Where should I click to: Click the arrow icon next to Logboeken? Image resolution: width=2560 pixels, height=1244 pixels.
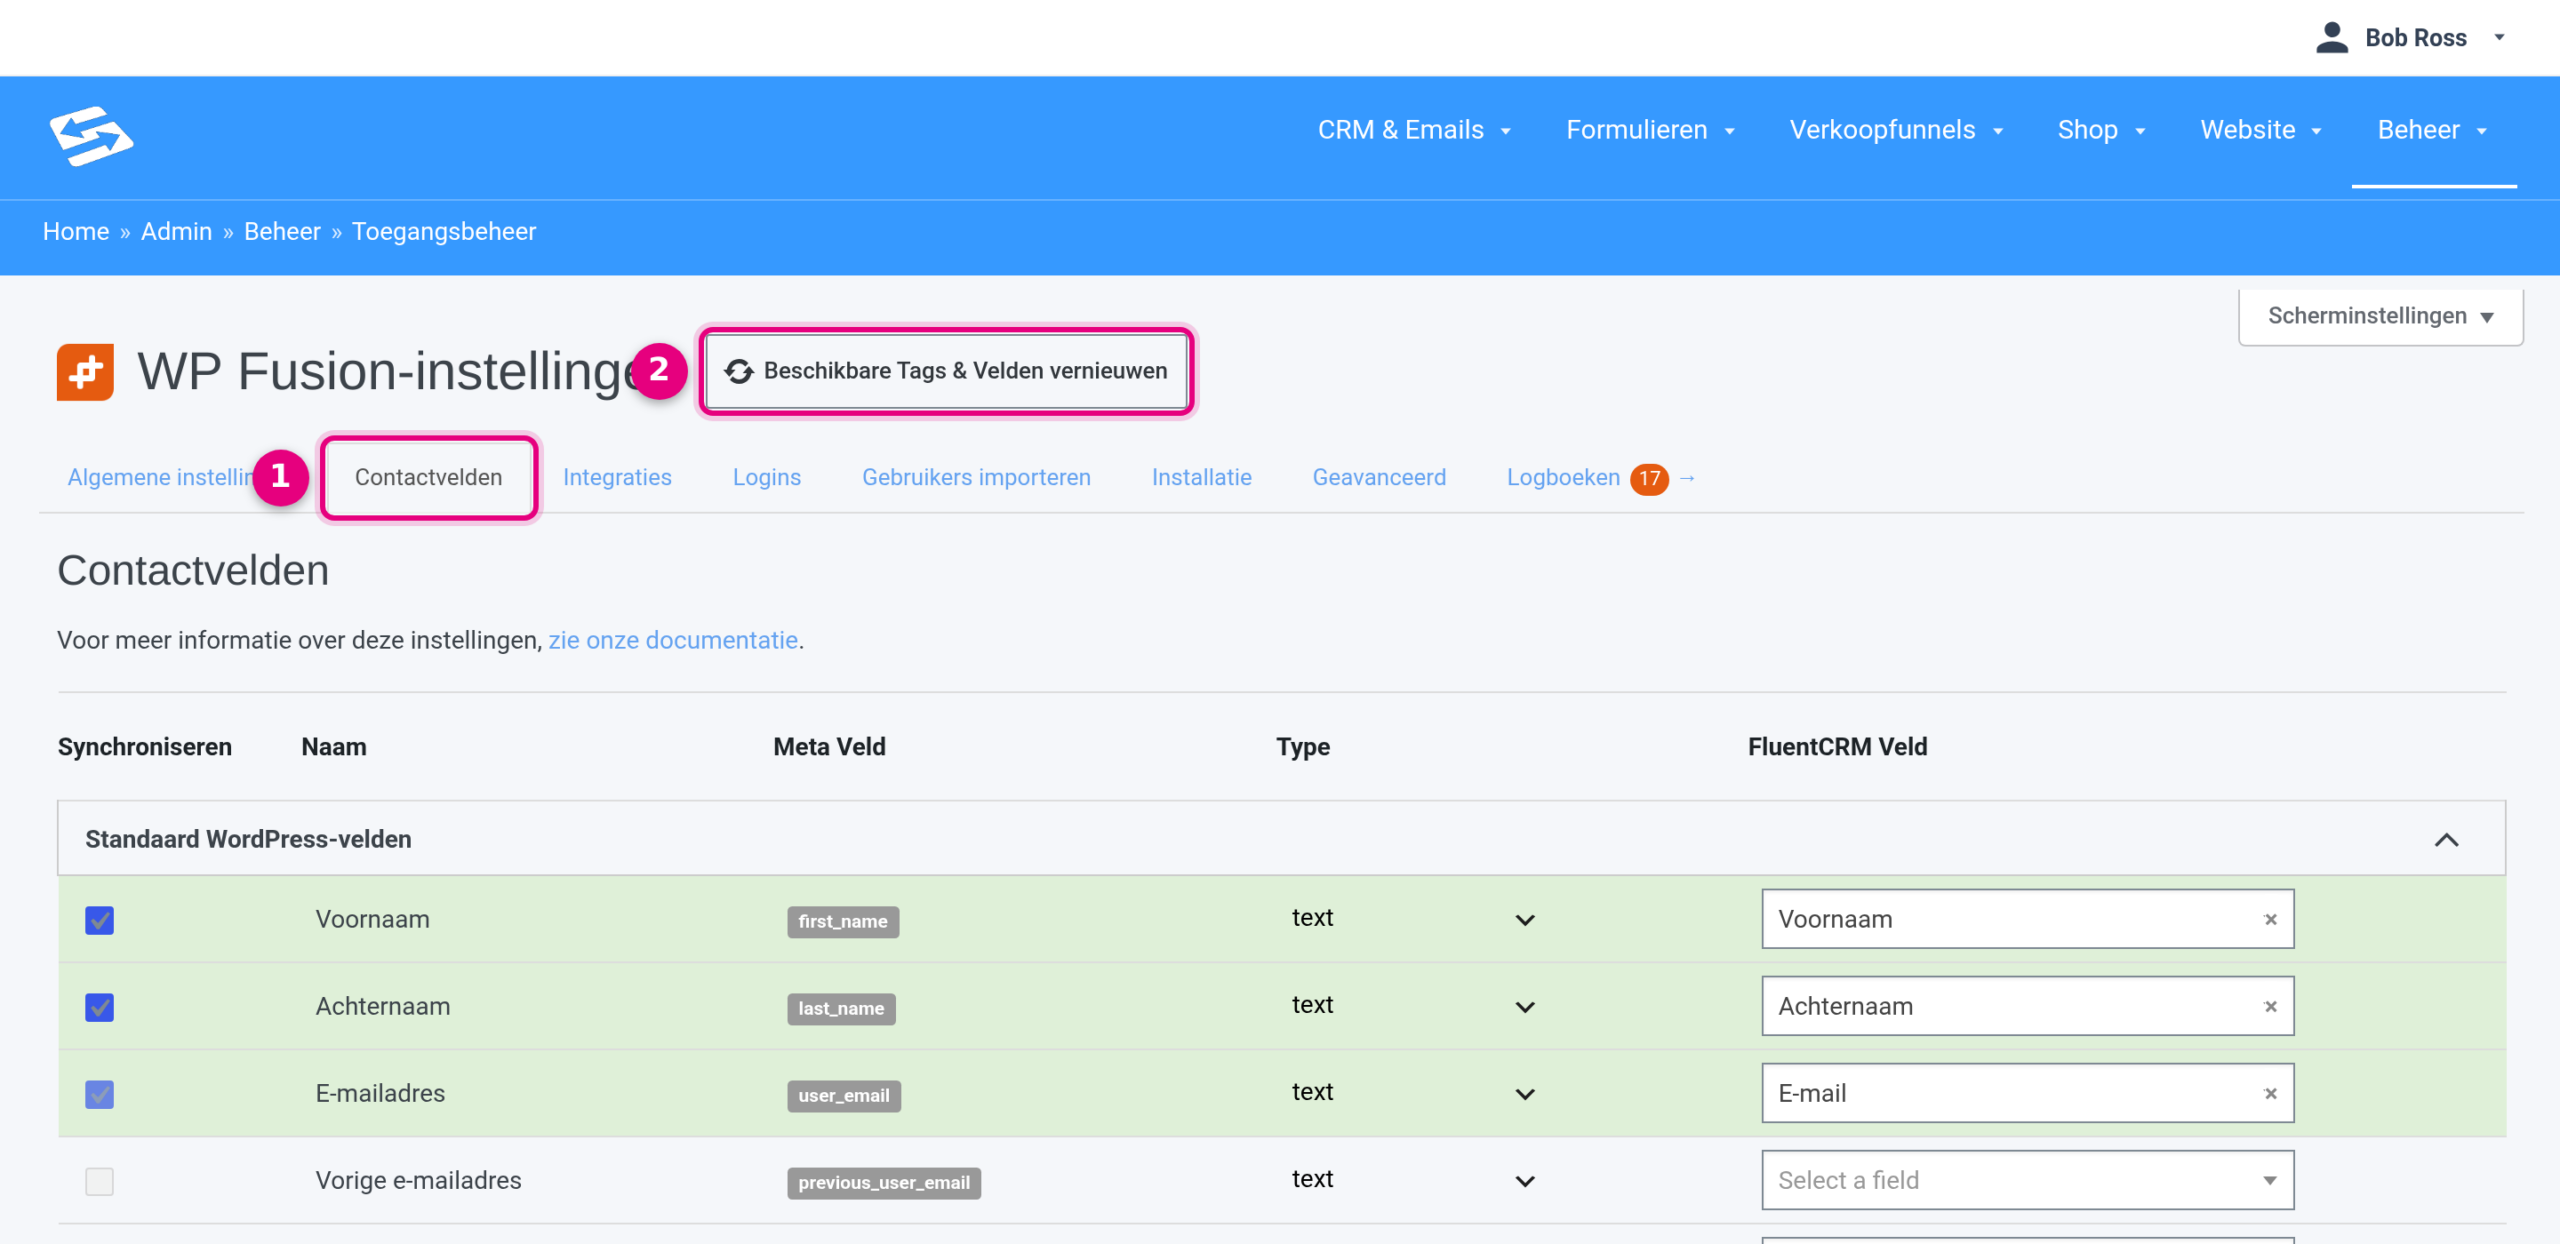coord(1687,478)
